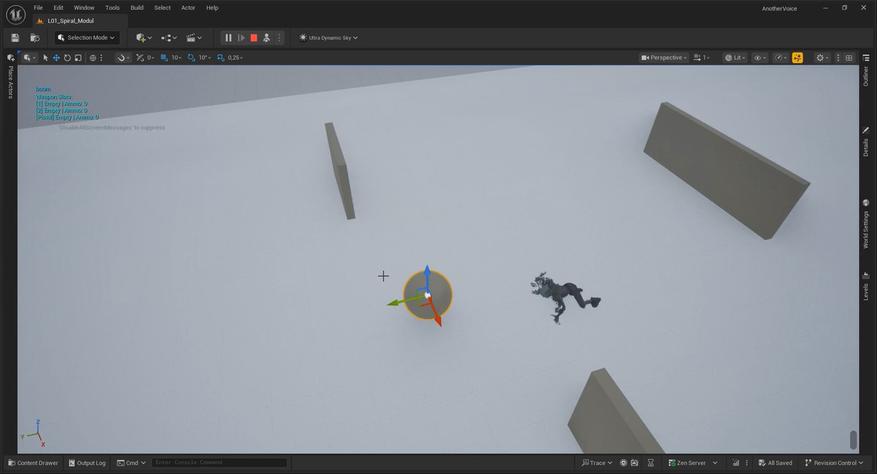877x474 pixels.
Task: Open the Help menu
Action: click(212, 8)
